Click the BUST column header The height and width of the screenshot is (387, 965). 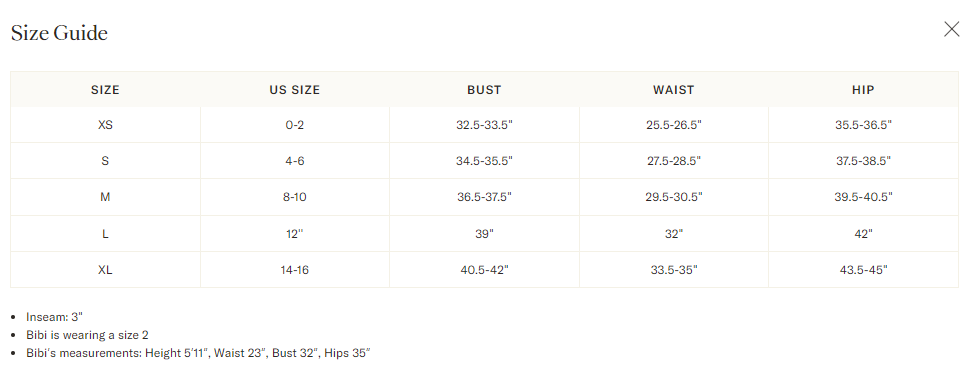tap(484, 90)
